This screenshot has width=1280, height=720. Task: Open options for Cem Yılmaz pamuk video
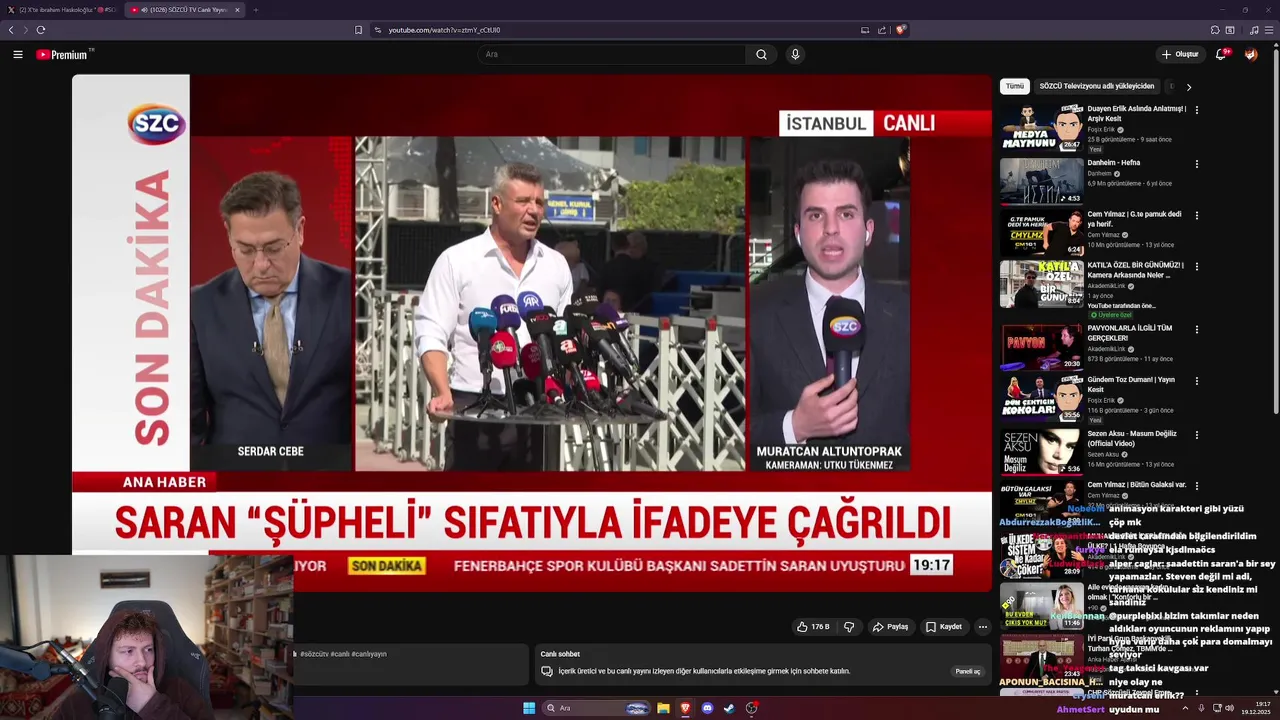click(1197, 215)
